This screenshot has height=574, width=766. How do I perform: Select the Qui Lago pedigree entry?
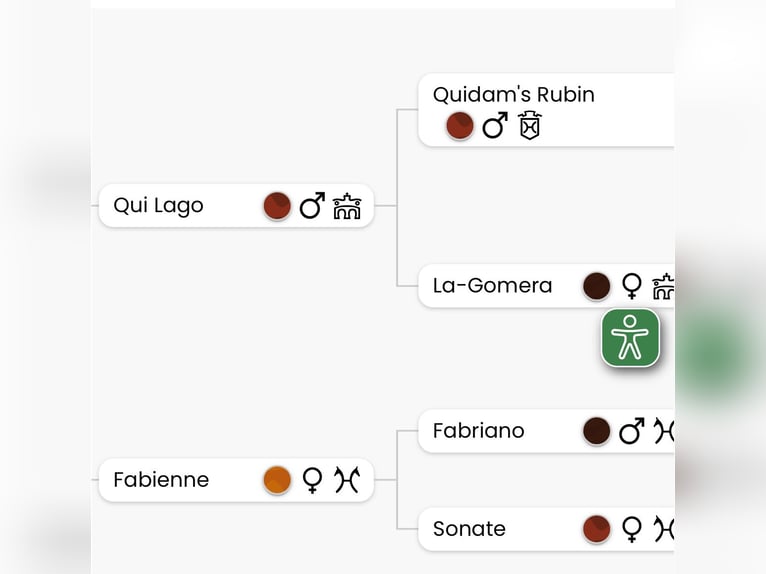point(158,206)
